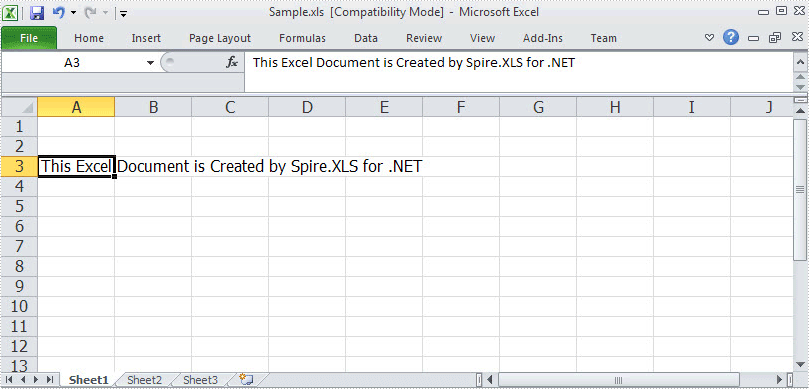Switch to the Sheet3 worksheet tab

coord(201,380)
